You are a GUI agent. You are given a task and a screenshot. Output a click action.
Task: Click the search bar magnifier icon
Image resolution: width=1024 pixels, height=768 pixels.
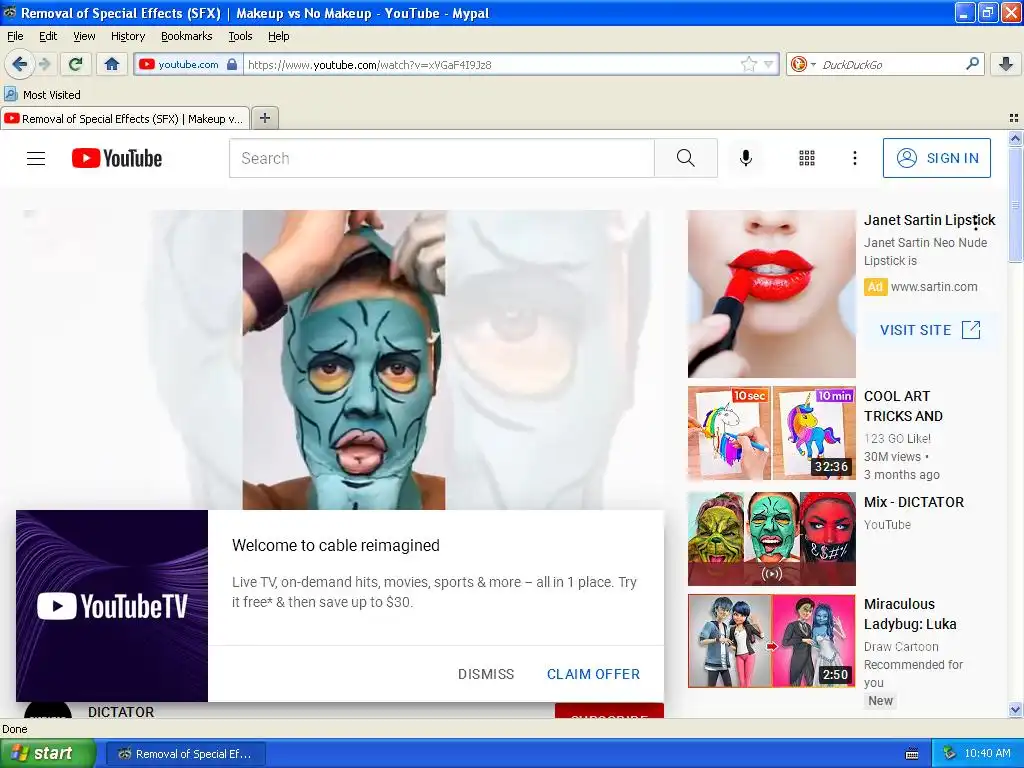coord(972,64)
